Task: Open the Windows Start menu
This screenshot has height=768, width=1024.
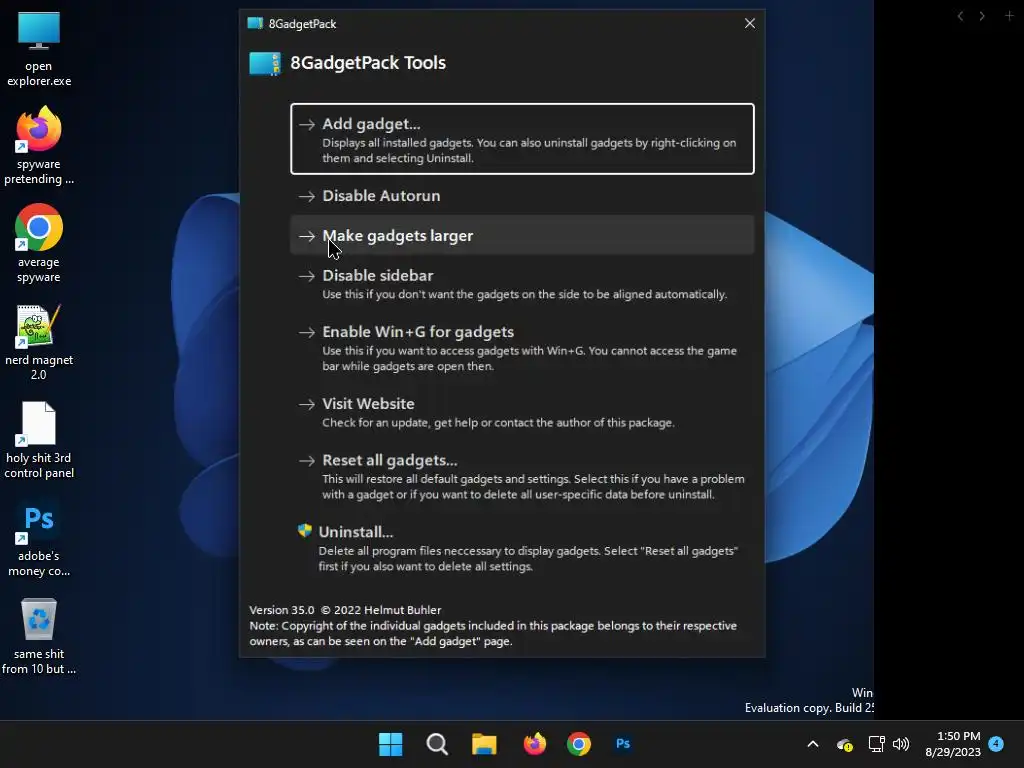Action: [x=391, y=744]
